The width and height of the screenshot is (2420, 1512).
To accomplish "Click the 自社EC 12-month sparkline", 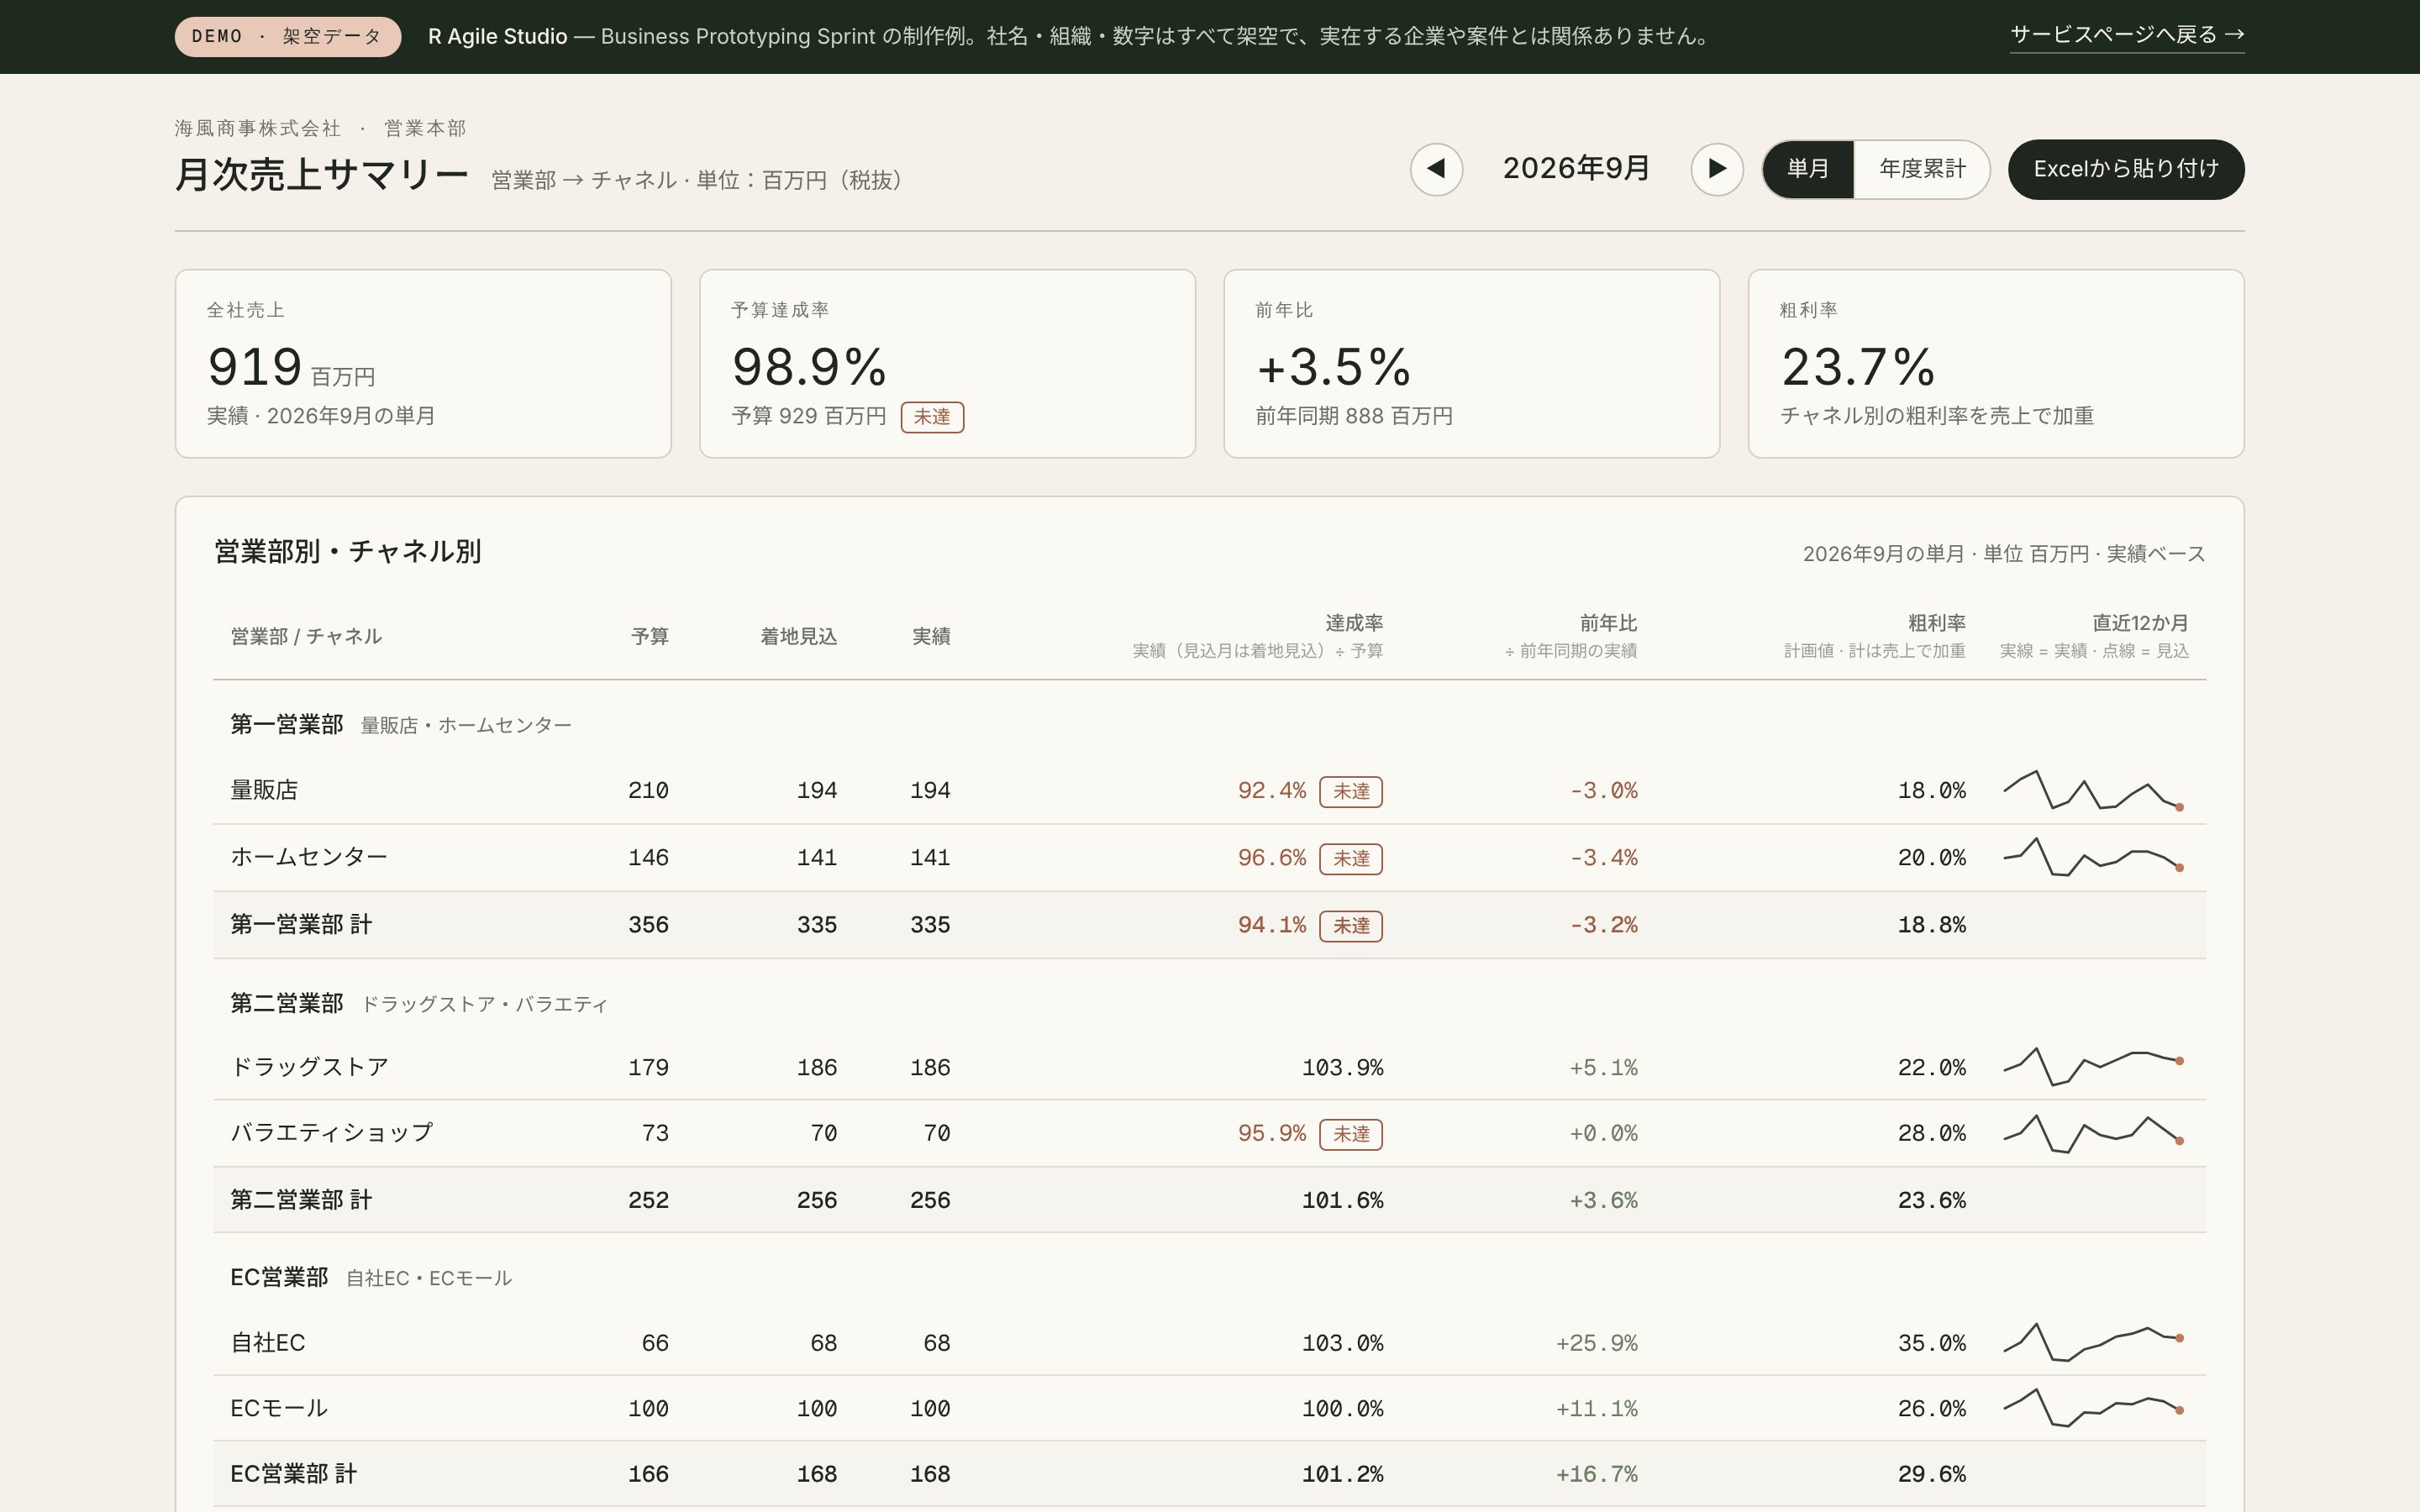I will point(2093,1342).
